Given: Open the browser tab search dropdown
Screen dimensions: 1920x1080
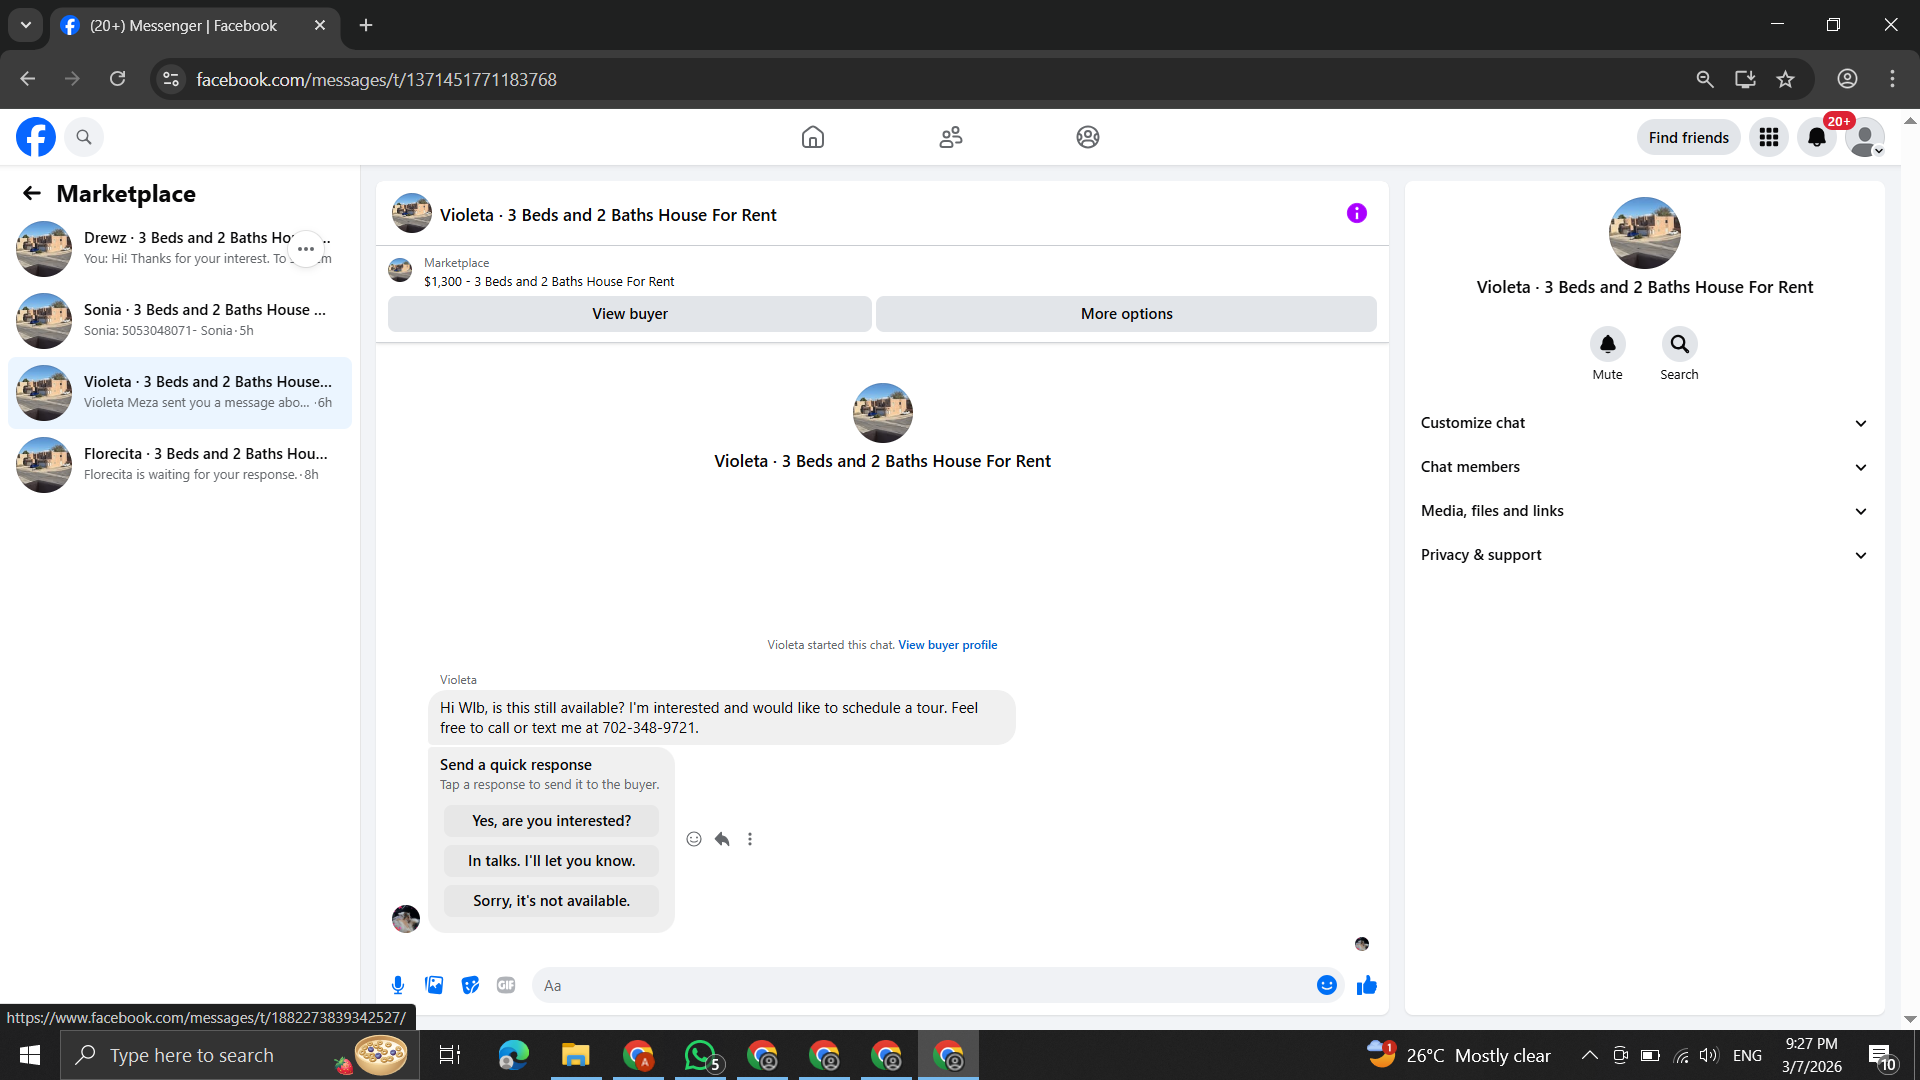Looking at the screenshot, I should point(26,25).
